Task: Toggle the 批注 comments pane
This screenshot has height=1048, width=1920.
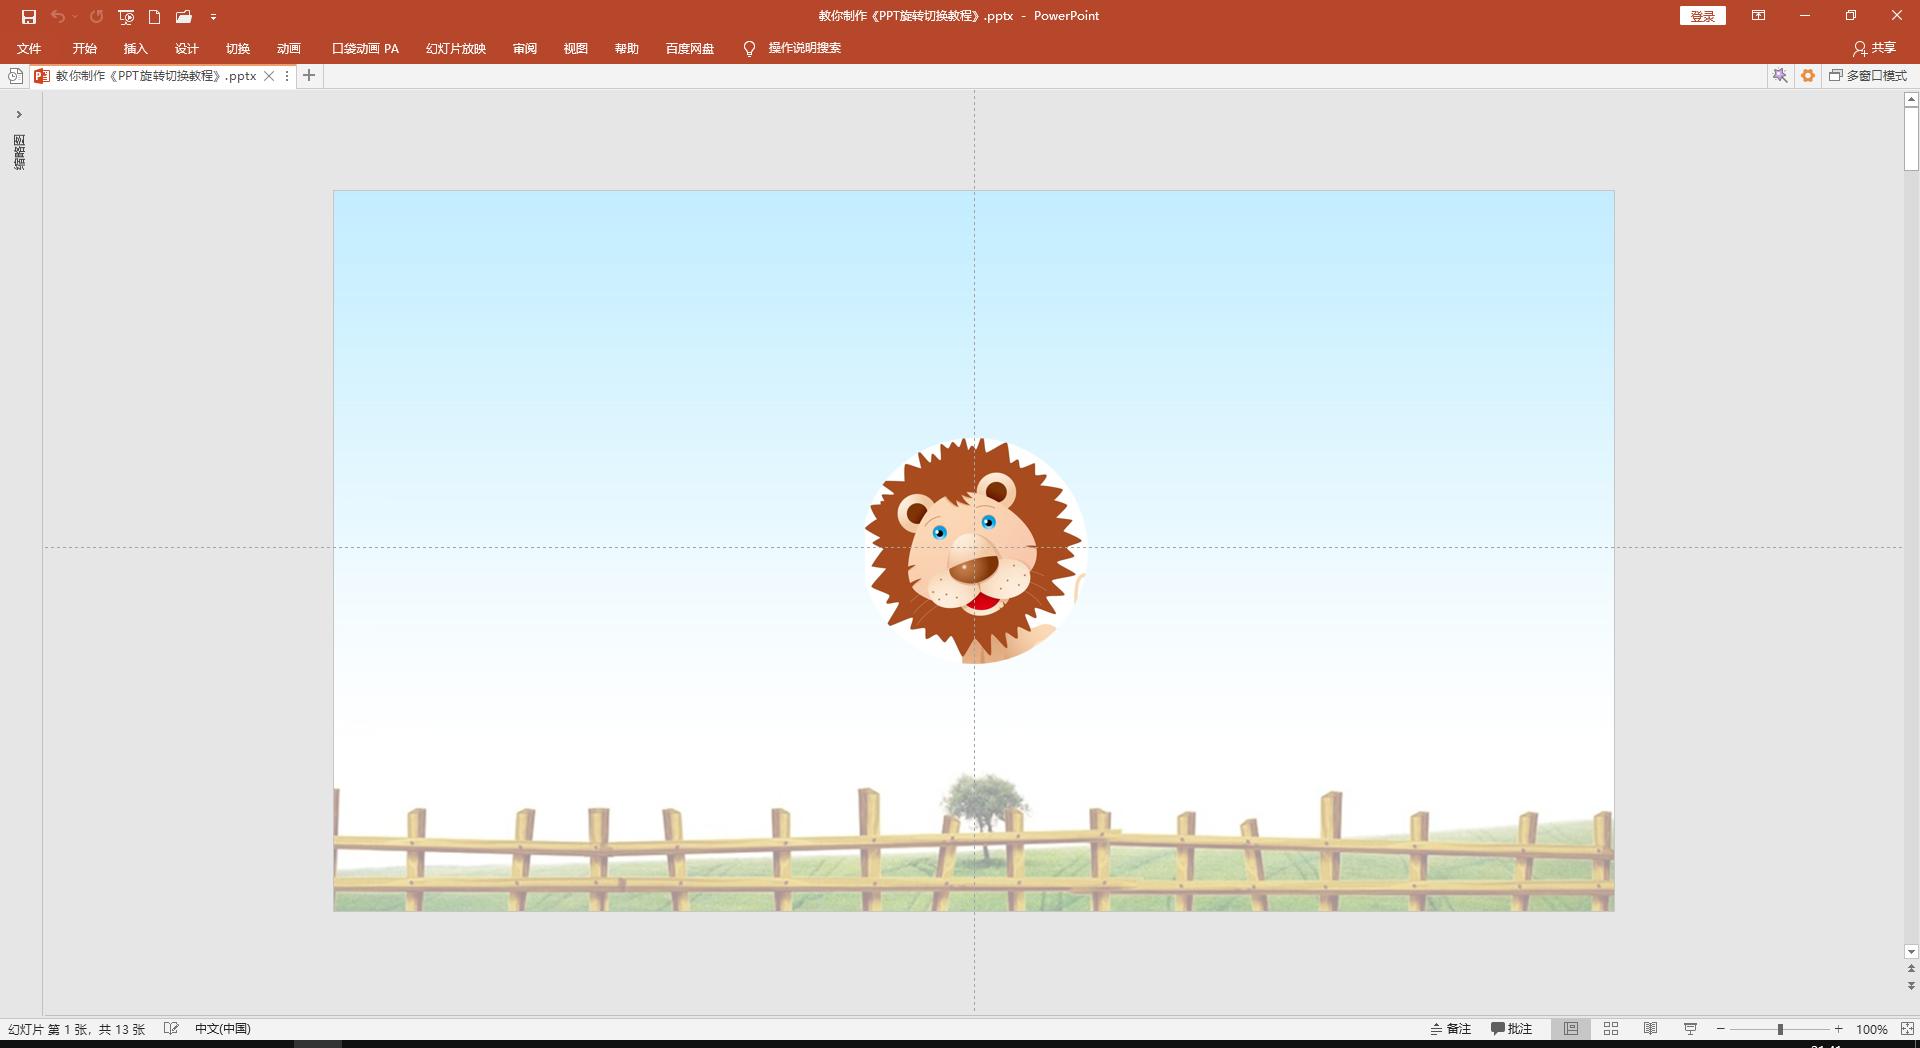Action: (1512, 1029)
